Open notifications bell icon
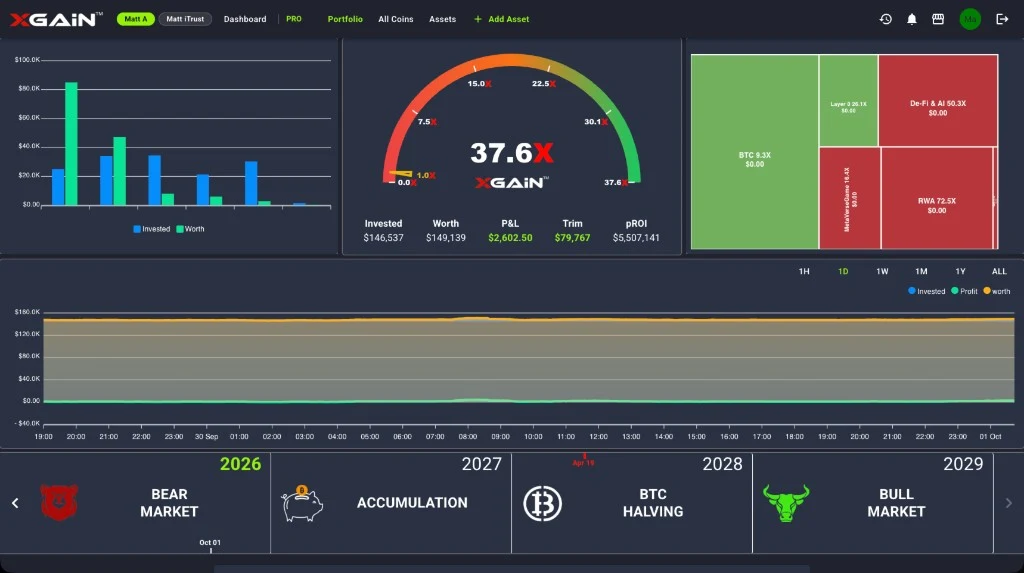1024x573 pixels. pos(912,19)
